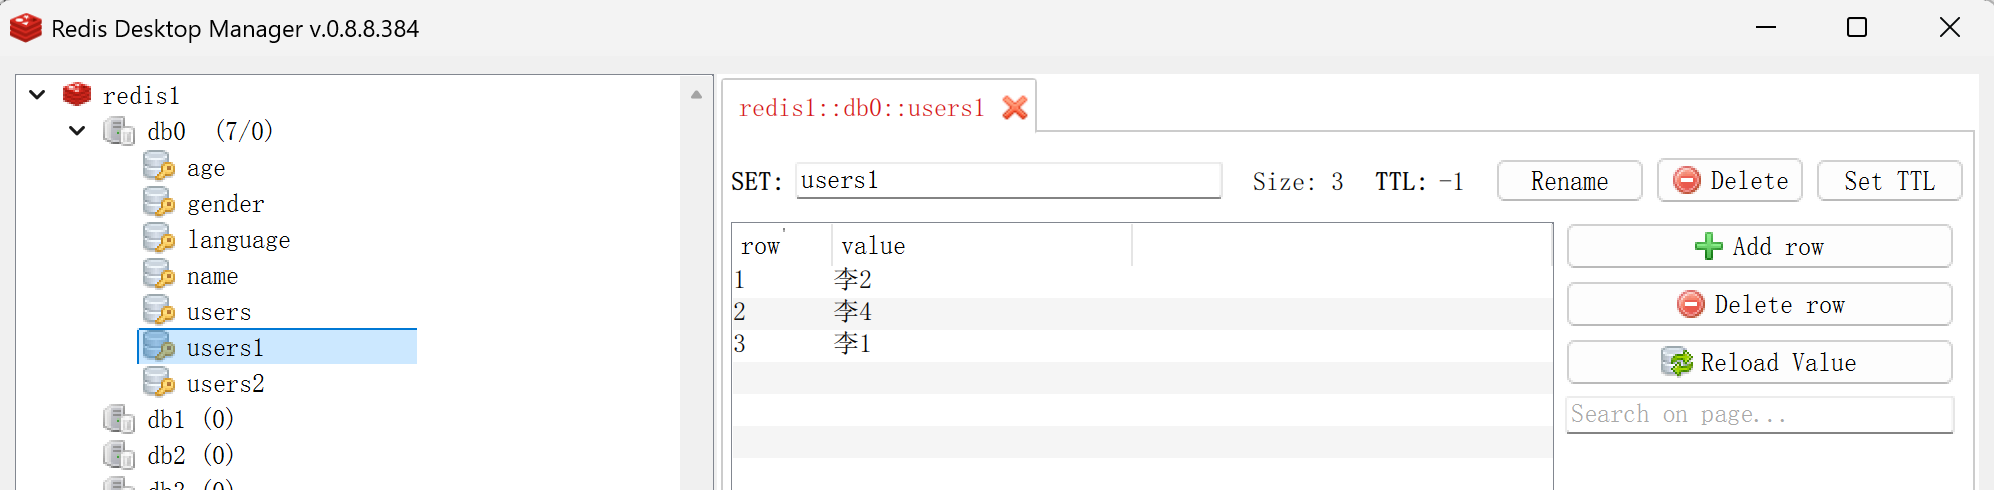Click the Redis Desktop Manager title icon
The width and height of the screenshot is (1994, 490).
(25, 28)
